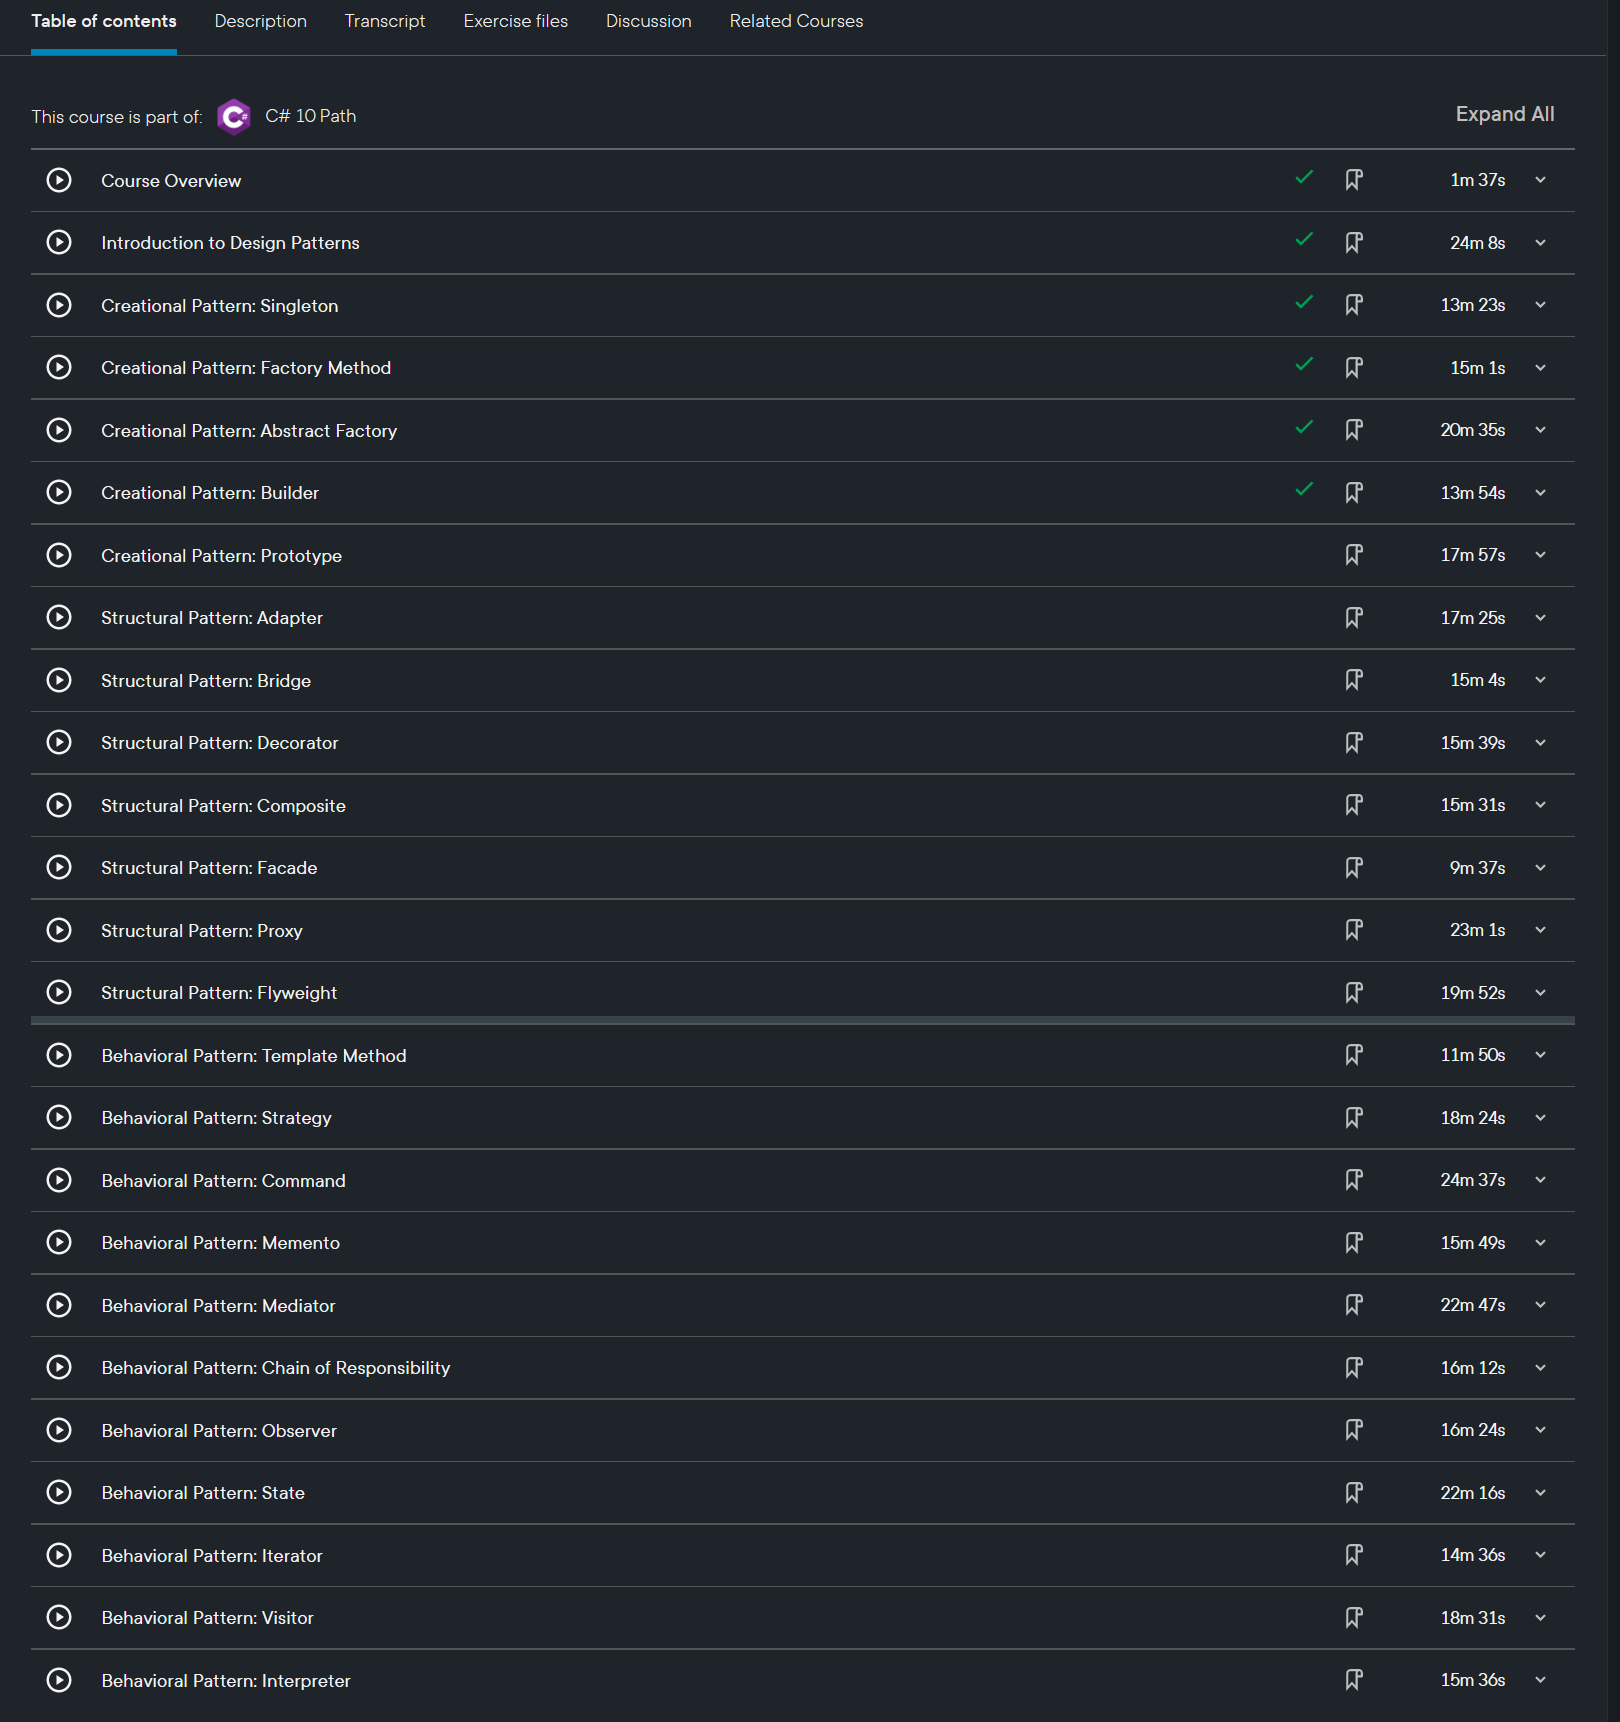The image size is (1620, 1722).
Task: Start the Behavioral Pattern: Visitor video
Action: pos(59,1617)
